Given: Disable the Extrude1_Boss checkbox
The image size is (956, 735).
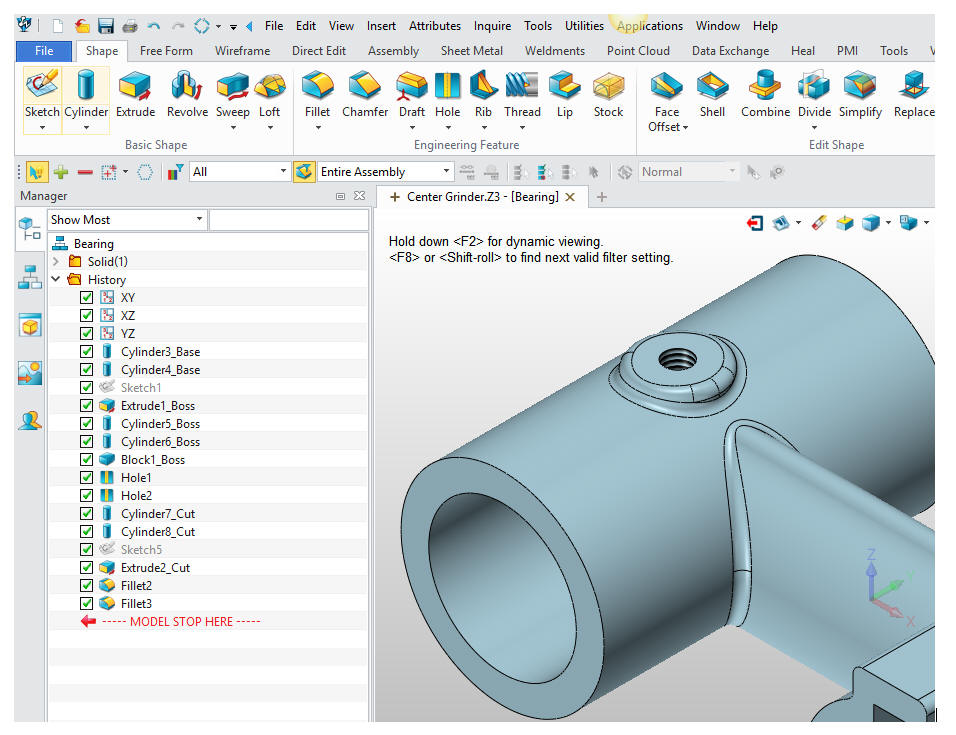Looking at the screenshot, I should coord(87,406).
